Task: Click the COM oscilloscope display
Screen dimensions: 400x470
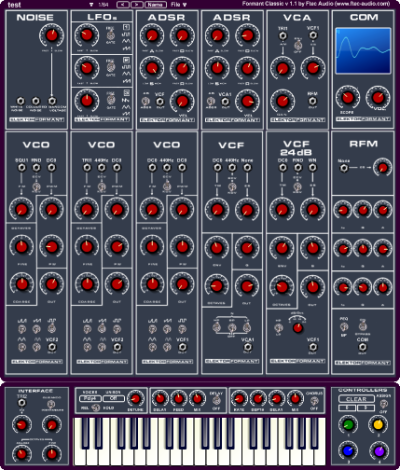Action: 363,51
